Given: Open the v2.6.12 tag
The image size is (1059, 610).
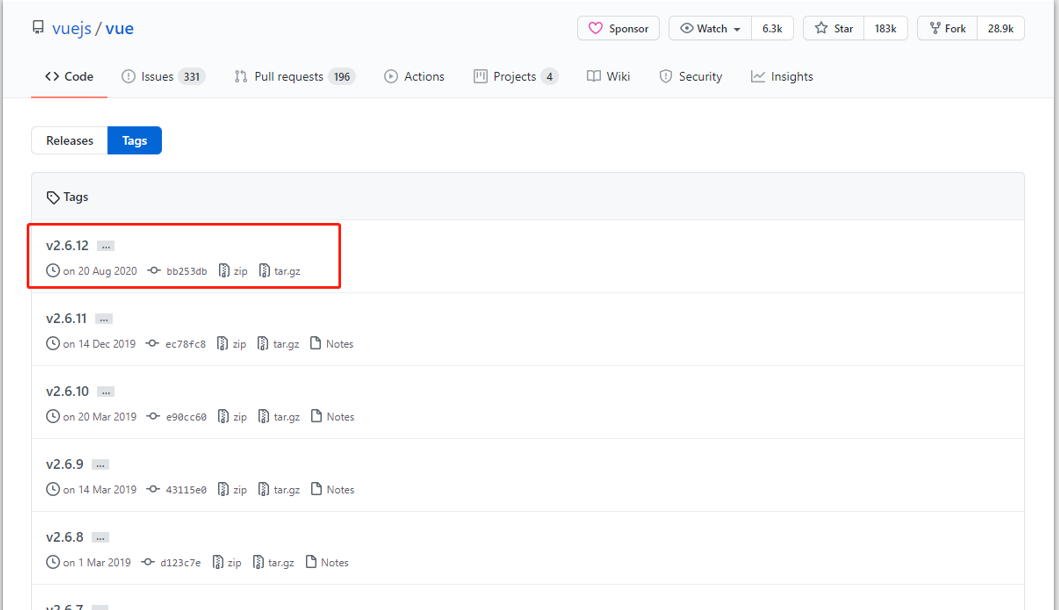Looking at the screenshot, I should tap(67, 245).
